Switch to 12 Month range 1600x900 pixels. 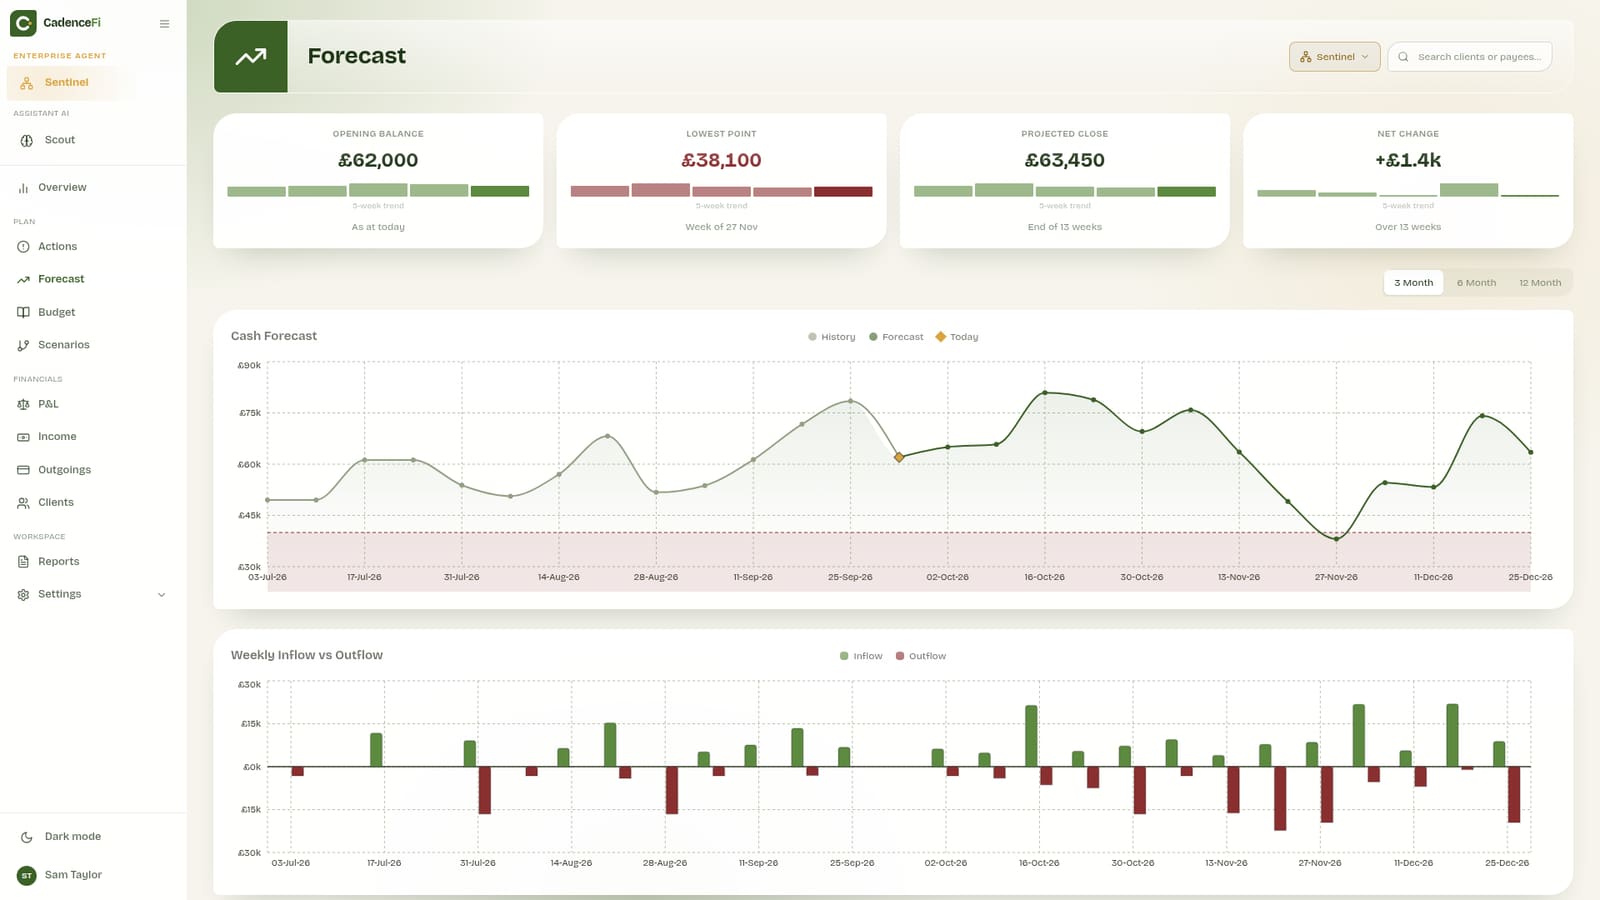[1540, 283]
